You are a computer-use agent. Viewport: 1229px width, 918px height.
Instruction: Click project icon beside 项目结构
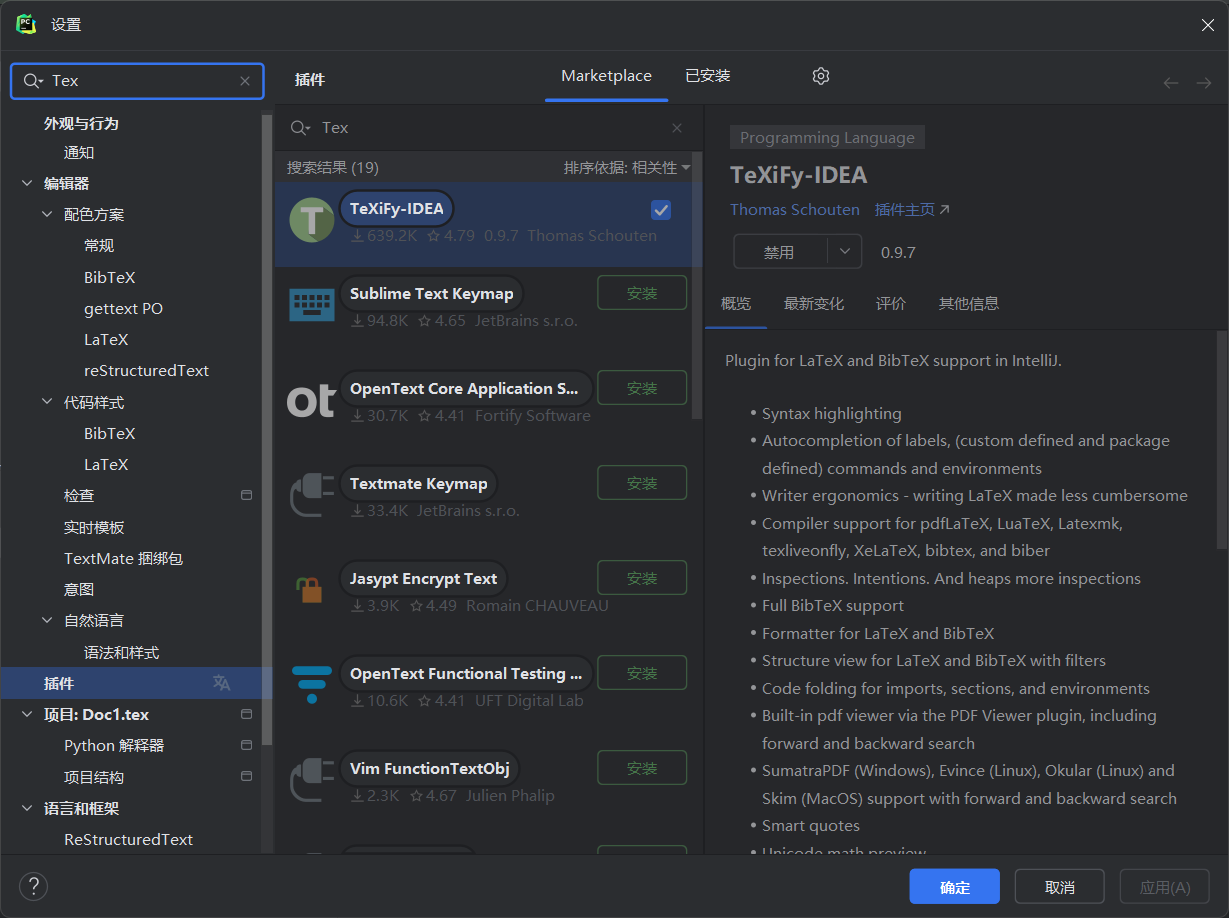pyautogui.click(x=247, y=776)
